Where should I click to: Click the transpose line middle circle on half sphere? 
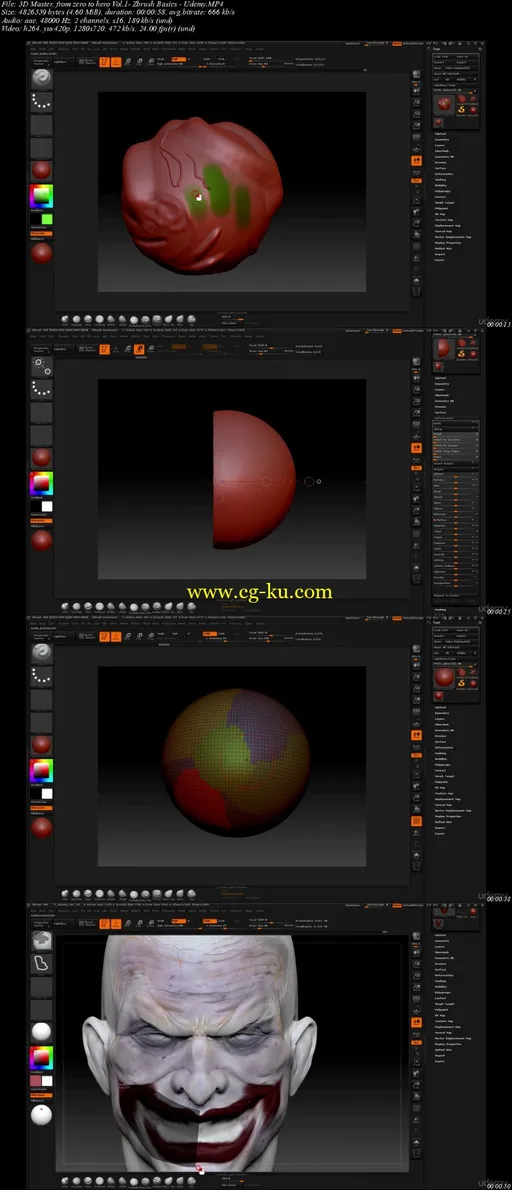coord(265,480)
